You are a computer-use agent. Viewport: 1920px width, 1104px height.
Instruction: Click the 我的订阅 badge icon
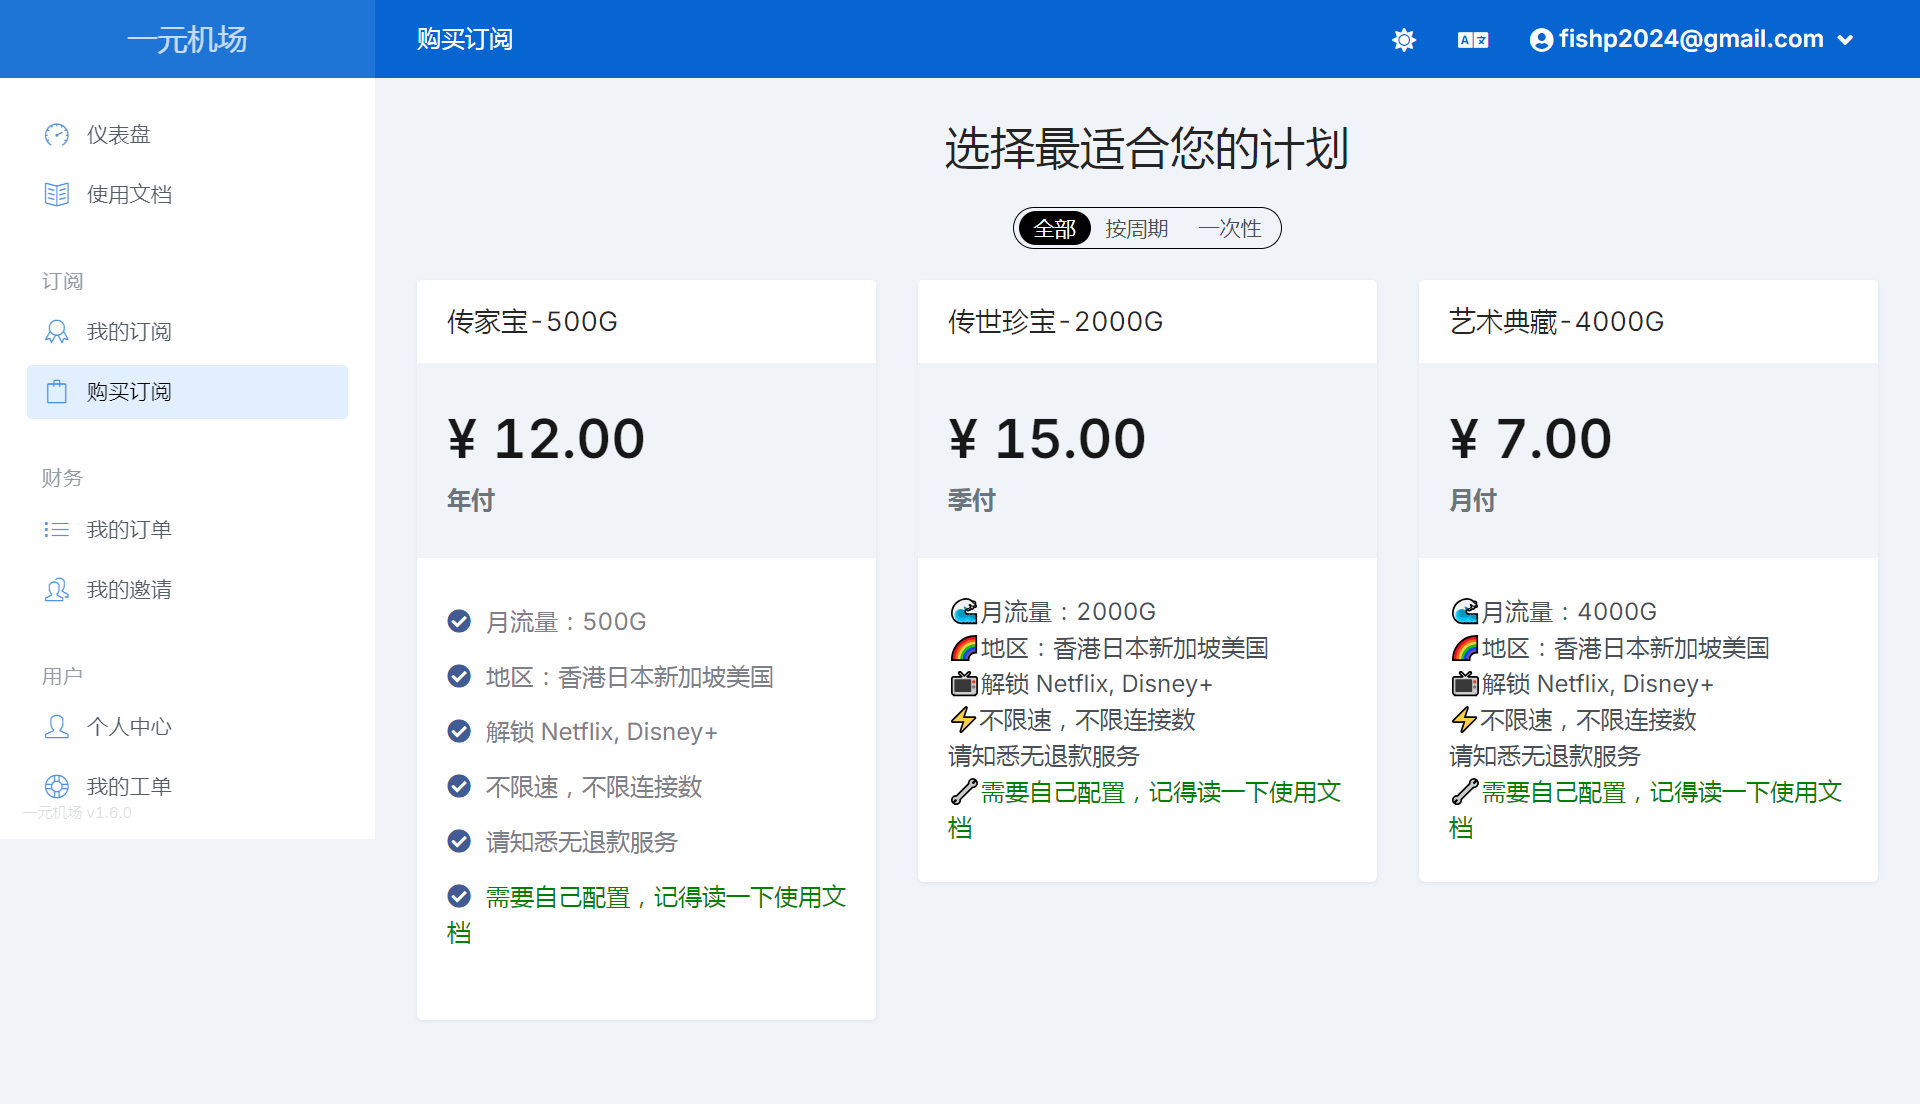pos(57,332)
